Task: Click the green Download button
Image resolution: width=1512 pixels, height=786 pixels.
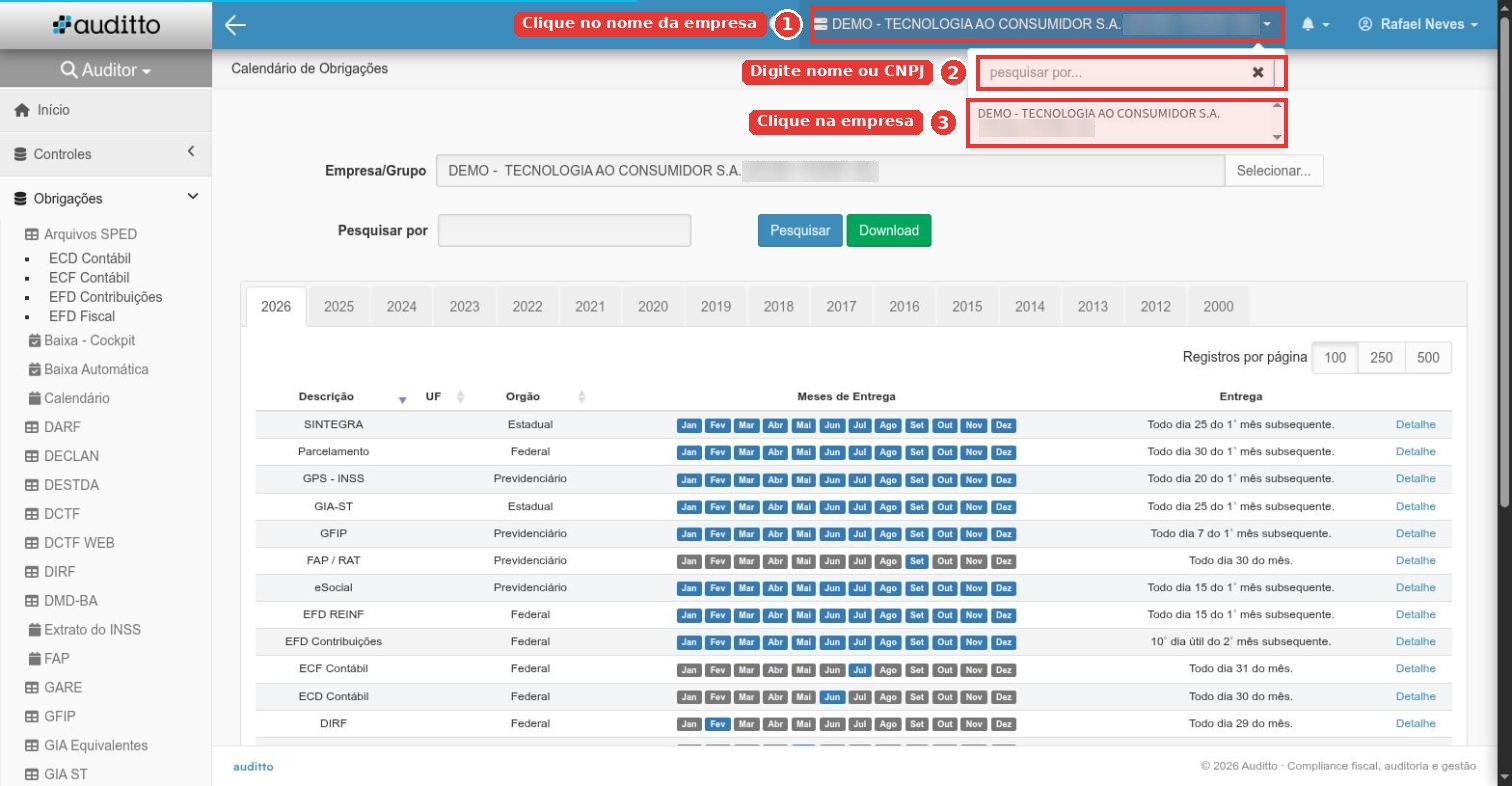Action: [889, 230]
